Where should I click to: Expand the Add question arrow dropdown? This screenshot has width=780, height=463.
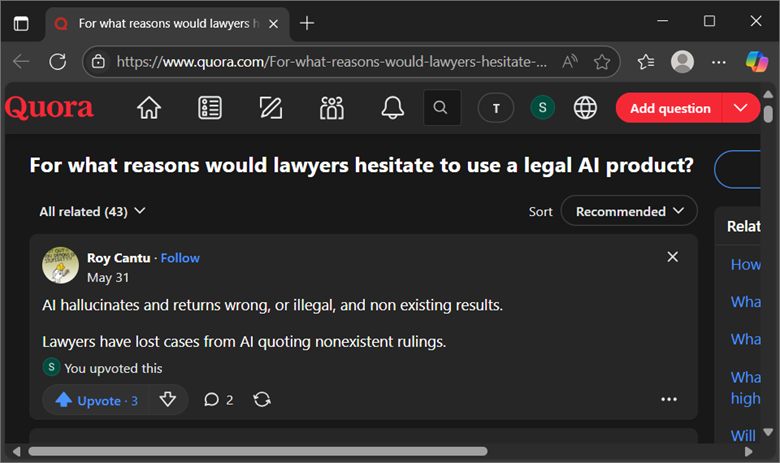coord(740,108)
